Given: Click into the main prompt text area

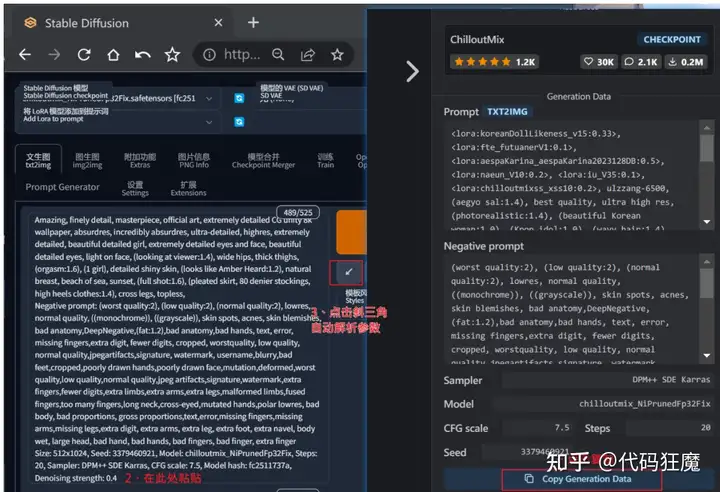Looking at the screenshot, I should [177, 348].
